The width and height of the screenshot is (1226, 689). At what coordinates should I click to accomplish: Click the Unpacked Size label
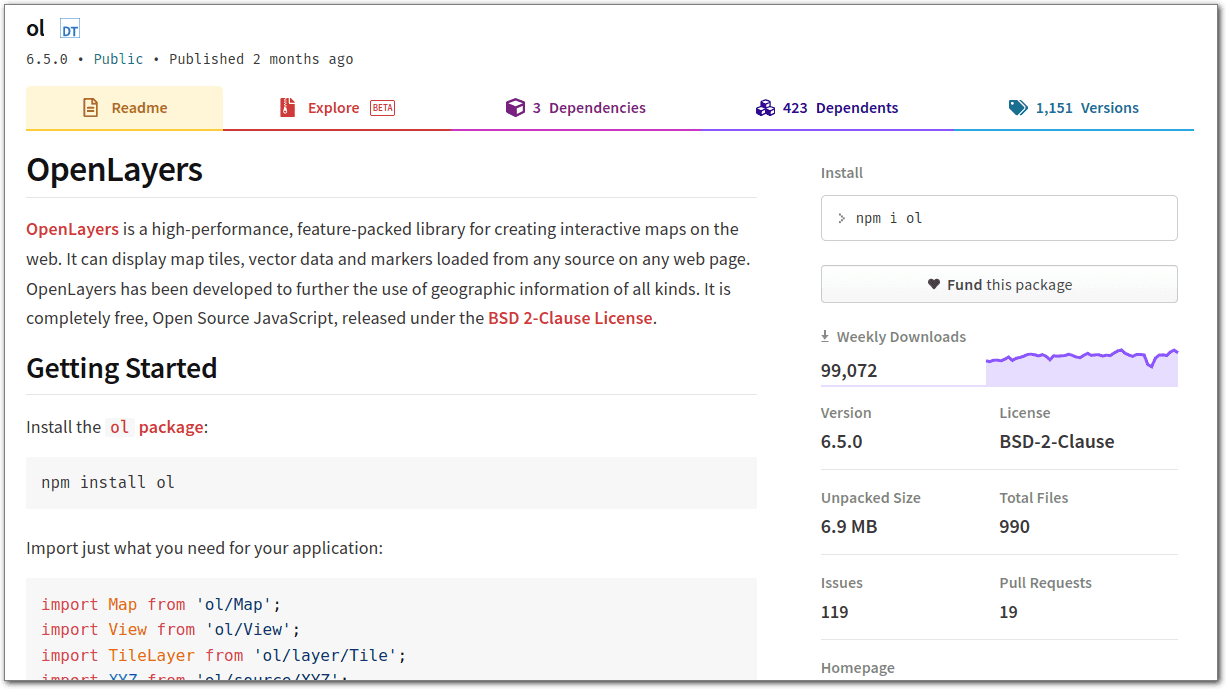coord(870,498)
